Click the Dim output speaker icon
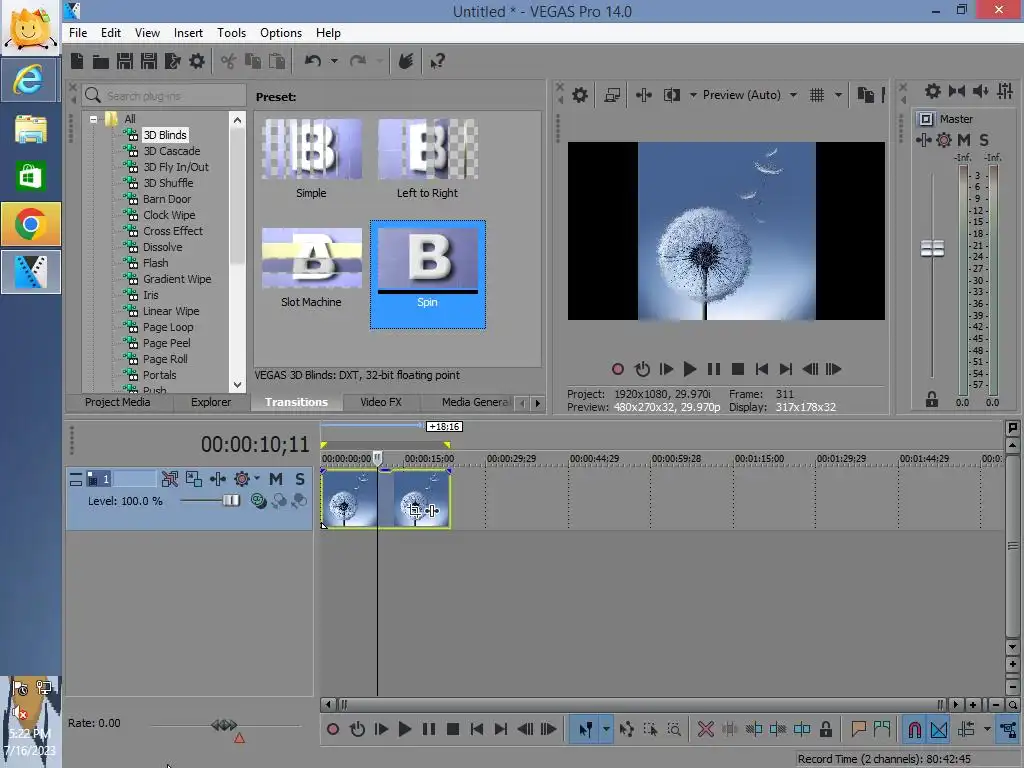This screenshot has height=768, width=1024. pyautogui.click(x=980, y=91)
